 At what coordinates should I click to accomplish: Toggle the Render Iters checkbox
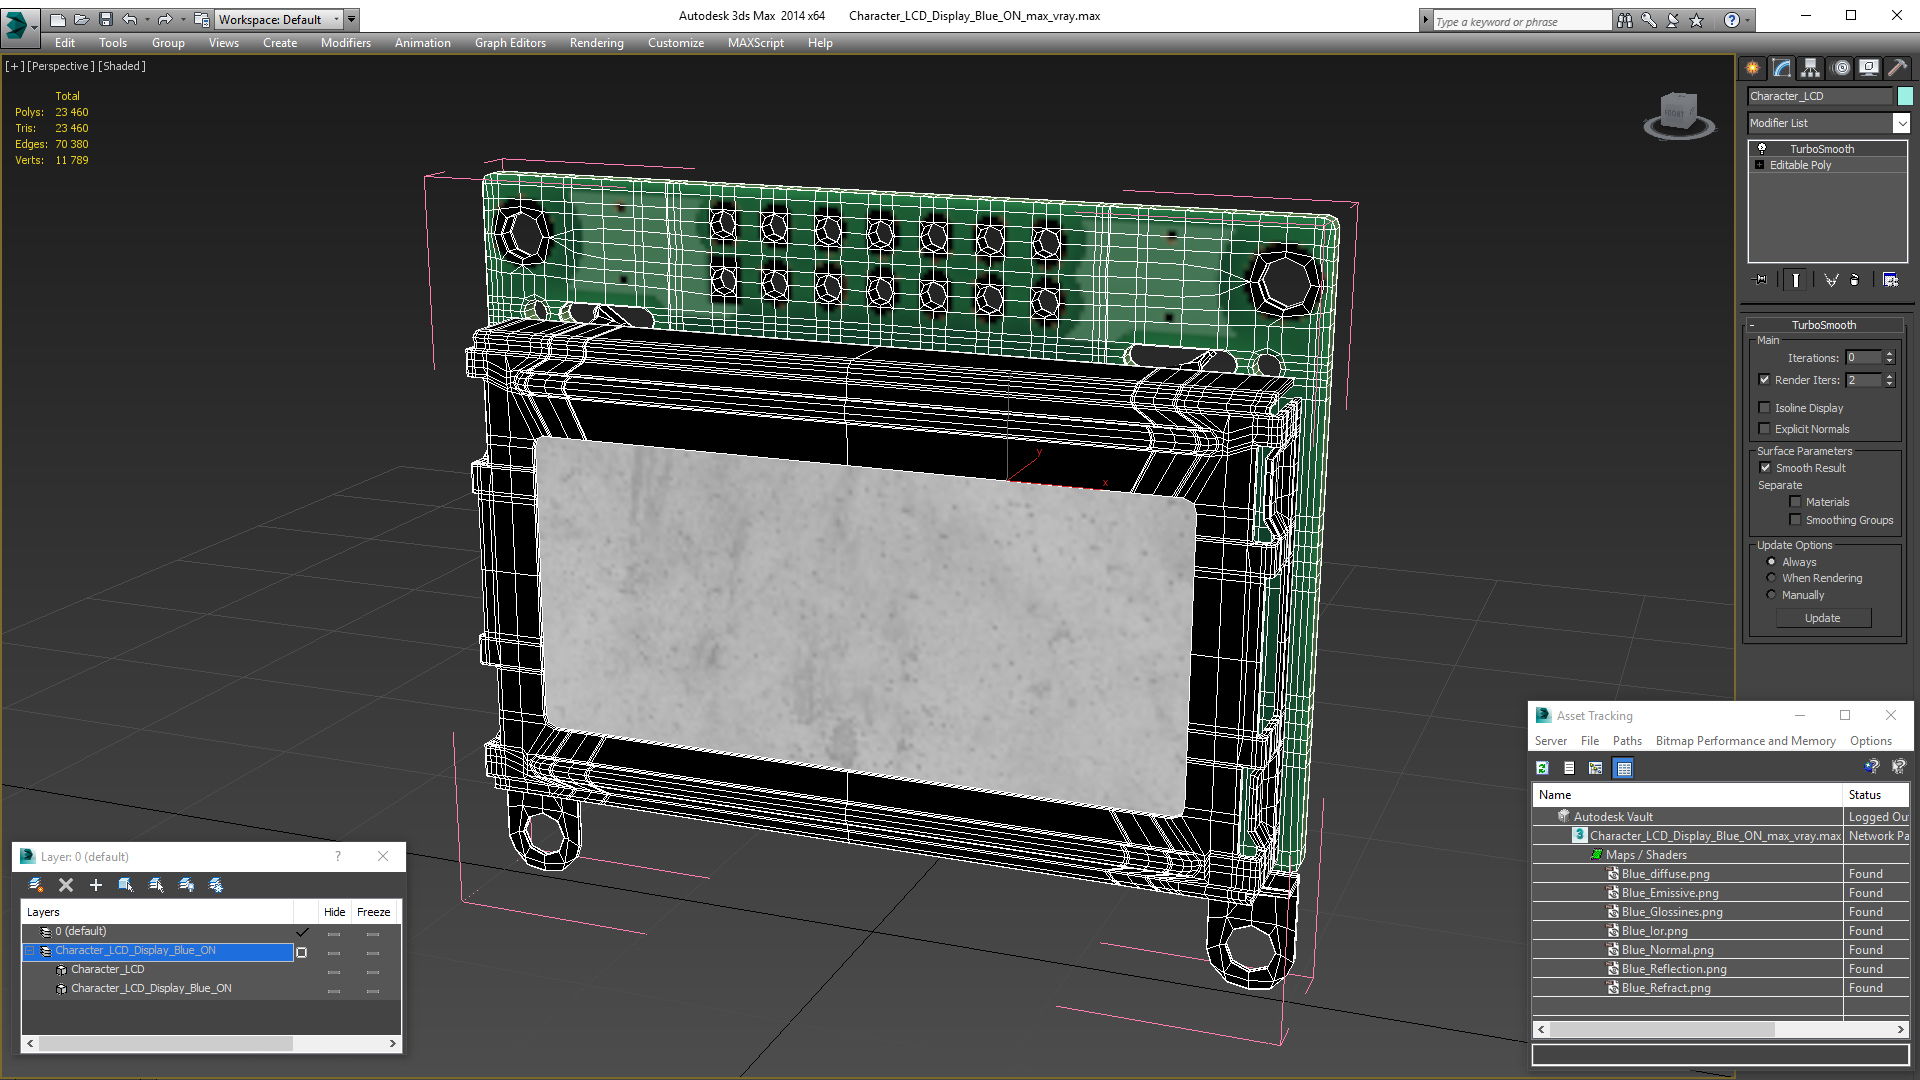pos(1765,380)
